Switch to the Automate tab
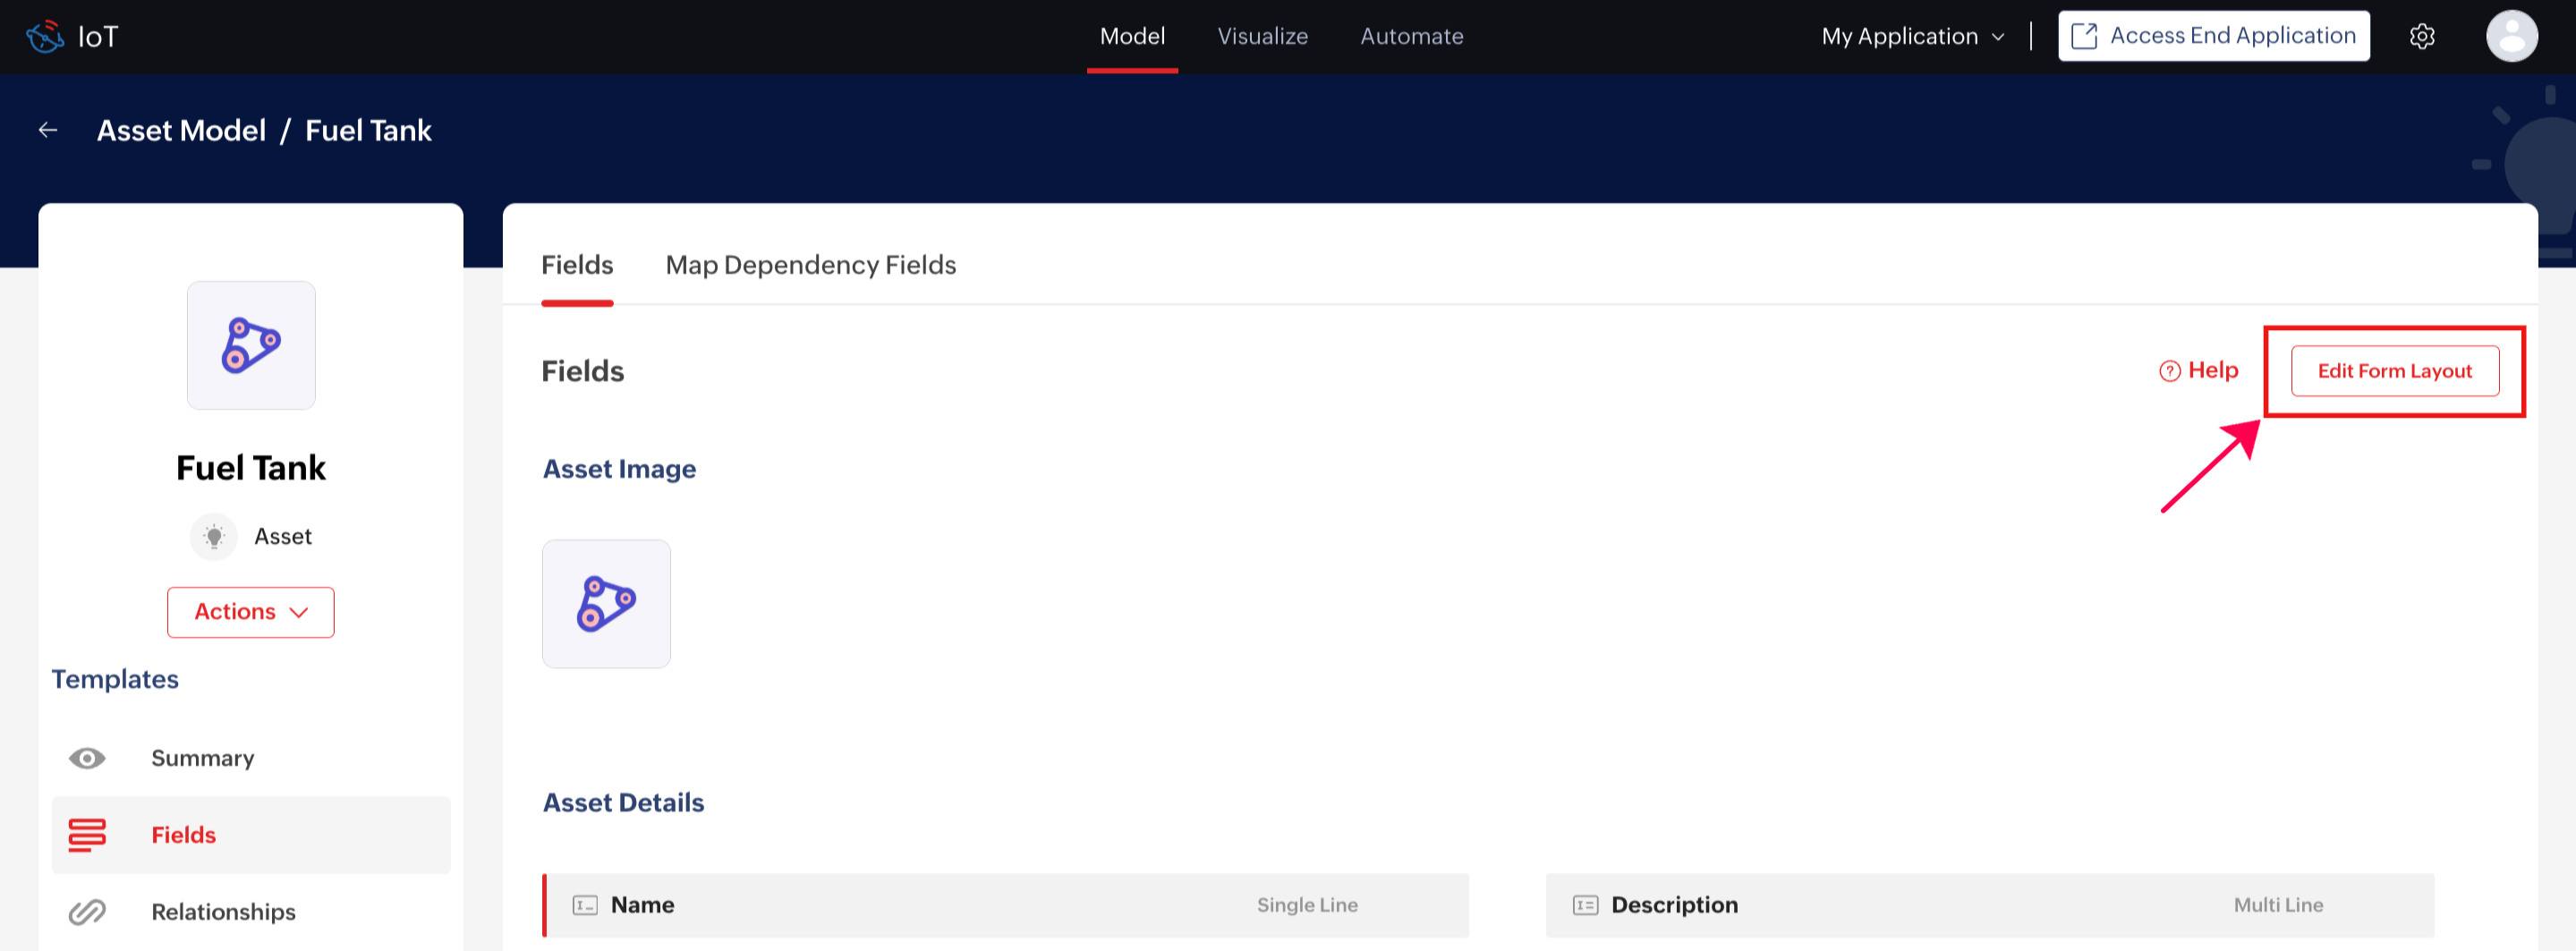Image resolution: width=2576 pixels, height=951 pixels. [x=1411, y=37]
